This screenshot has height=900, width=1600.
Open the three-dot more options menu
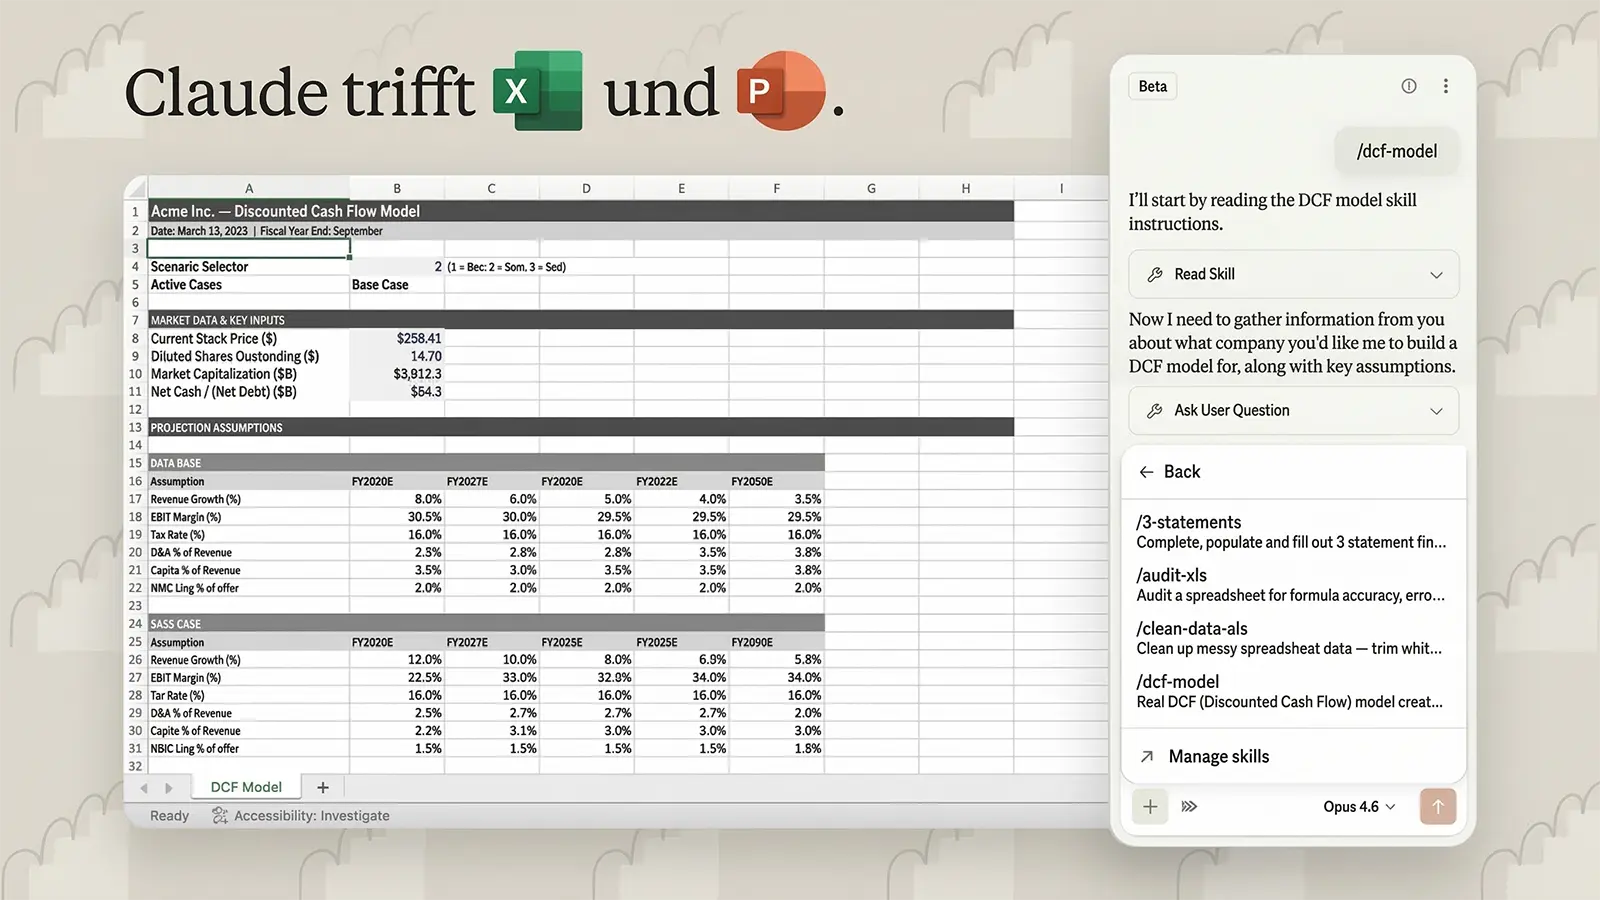[1445, 86]
